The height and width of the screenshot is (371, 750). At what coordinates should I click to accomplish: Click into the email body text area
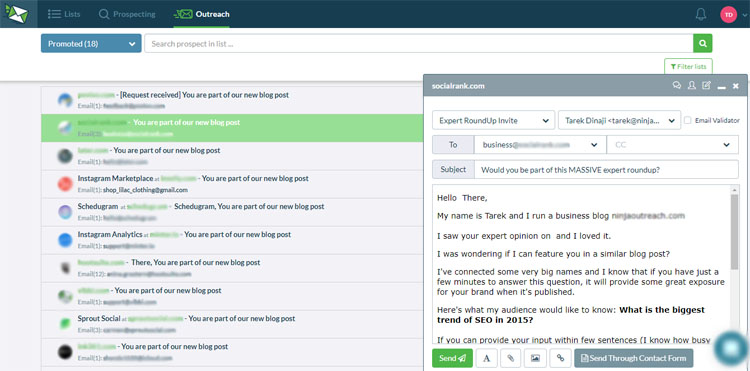(x=581, y=264)
